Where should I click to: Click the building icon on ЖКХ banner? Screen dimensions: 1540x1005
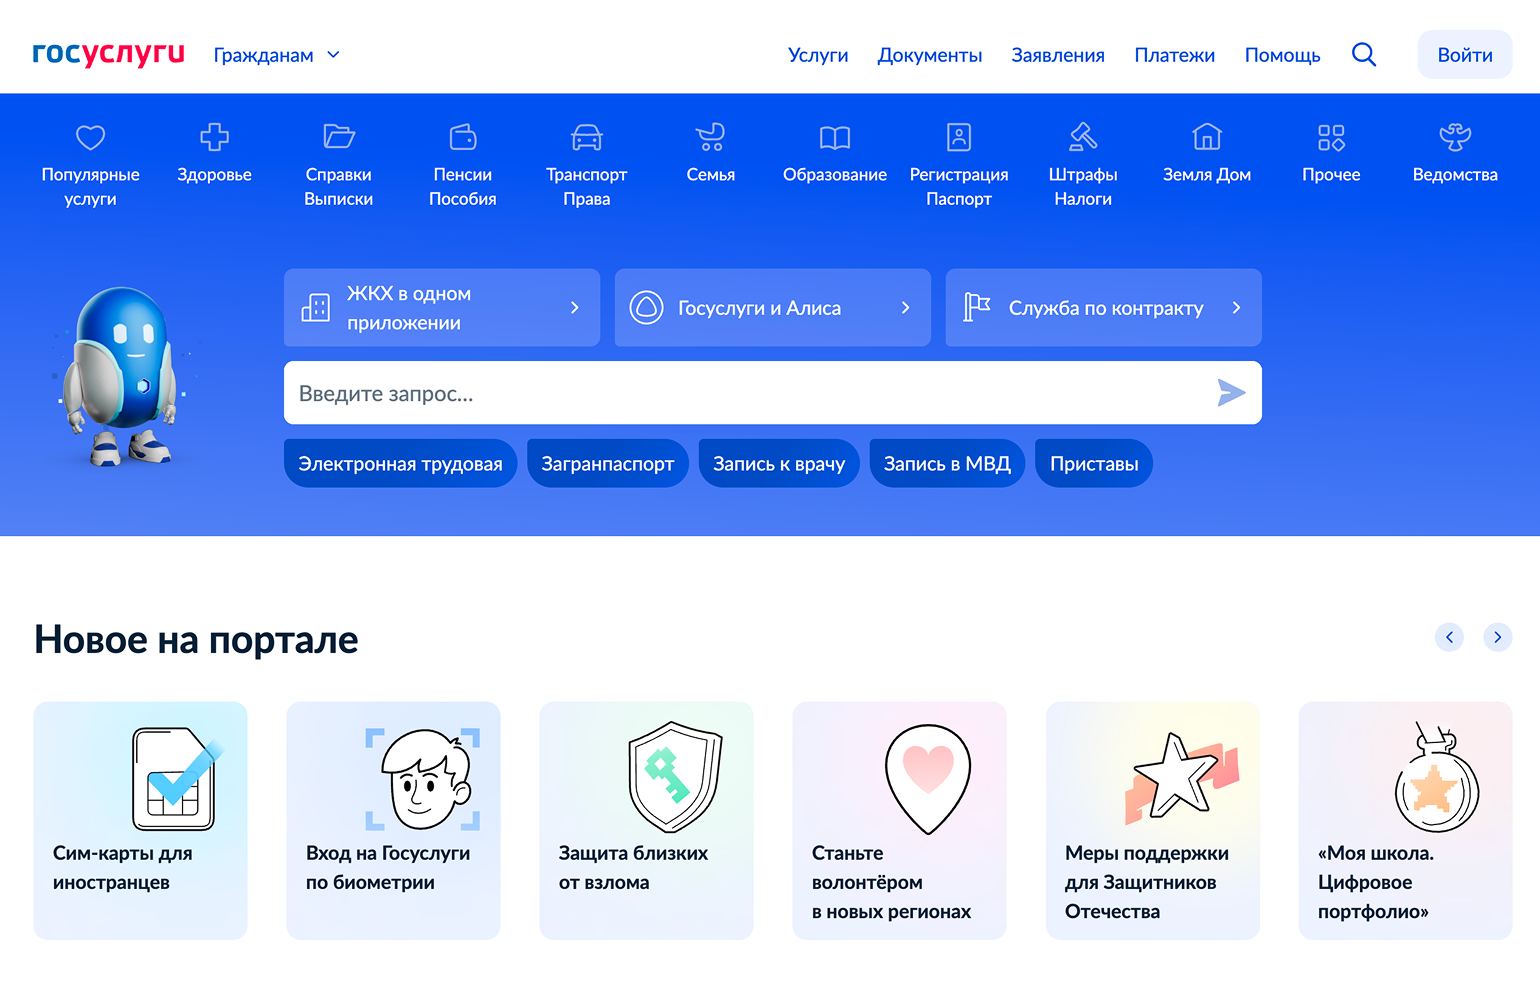point(315,308)
